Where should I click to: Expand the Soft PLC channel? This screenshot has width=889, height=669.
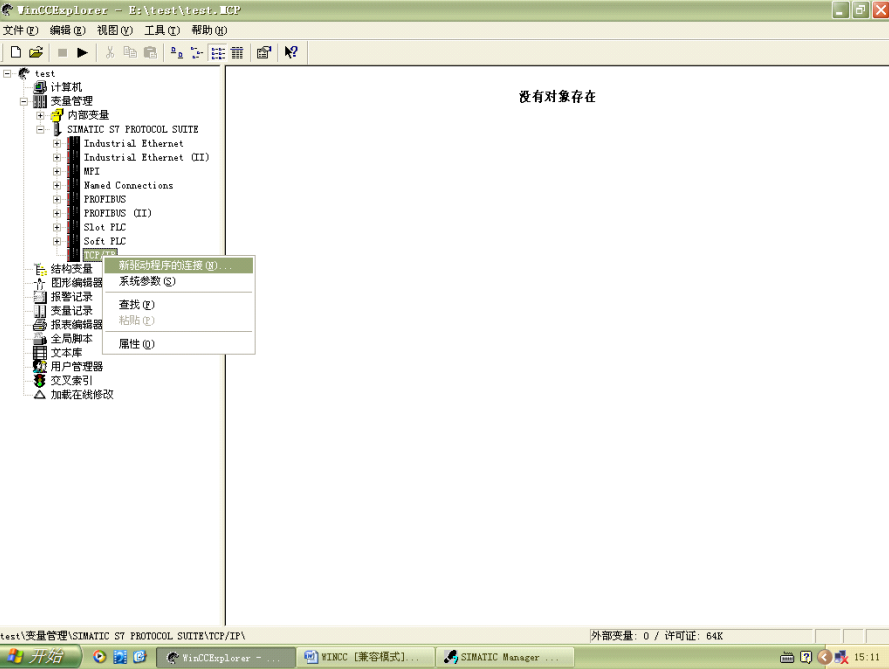tap(57, 242)
